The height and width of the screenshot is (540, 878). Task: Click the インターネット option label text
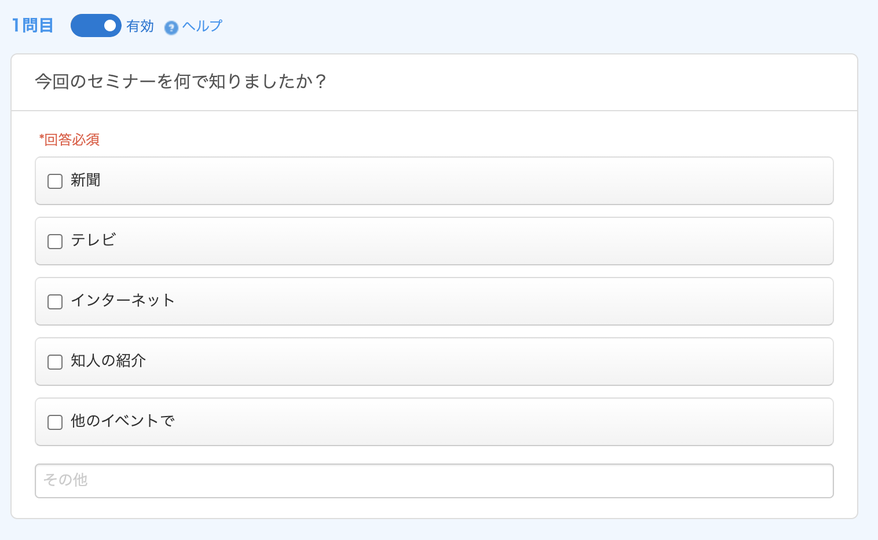tap(123, 300)
